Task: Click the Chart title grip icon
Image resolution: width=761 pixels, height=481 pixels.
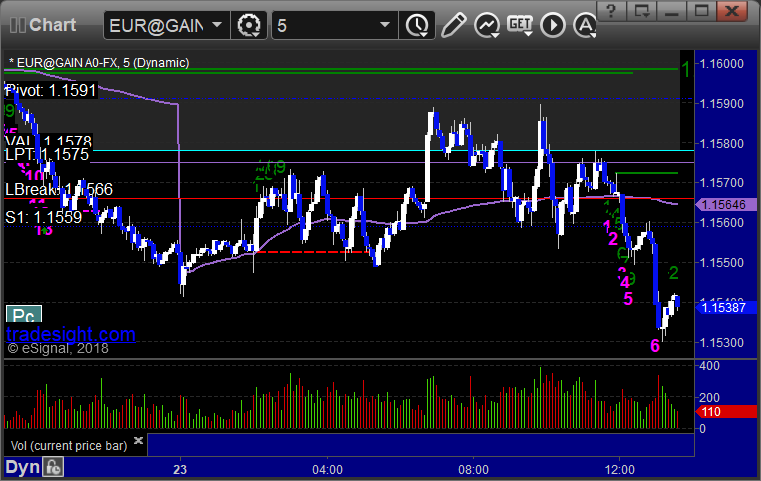Action: (17, 25)
